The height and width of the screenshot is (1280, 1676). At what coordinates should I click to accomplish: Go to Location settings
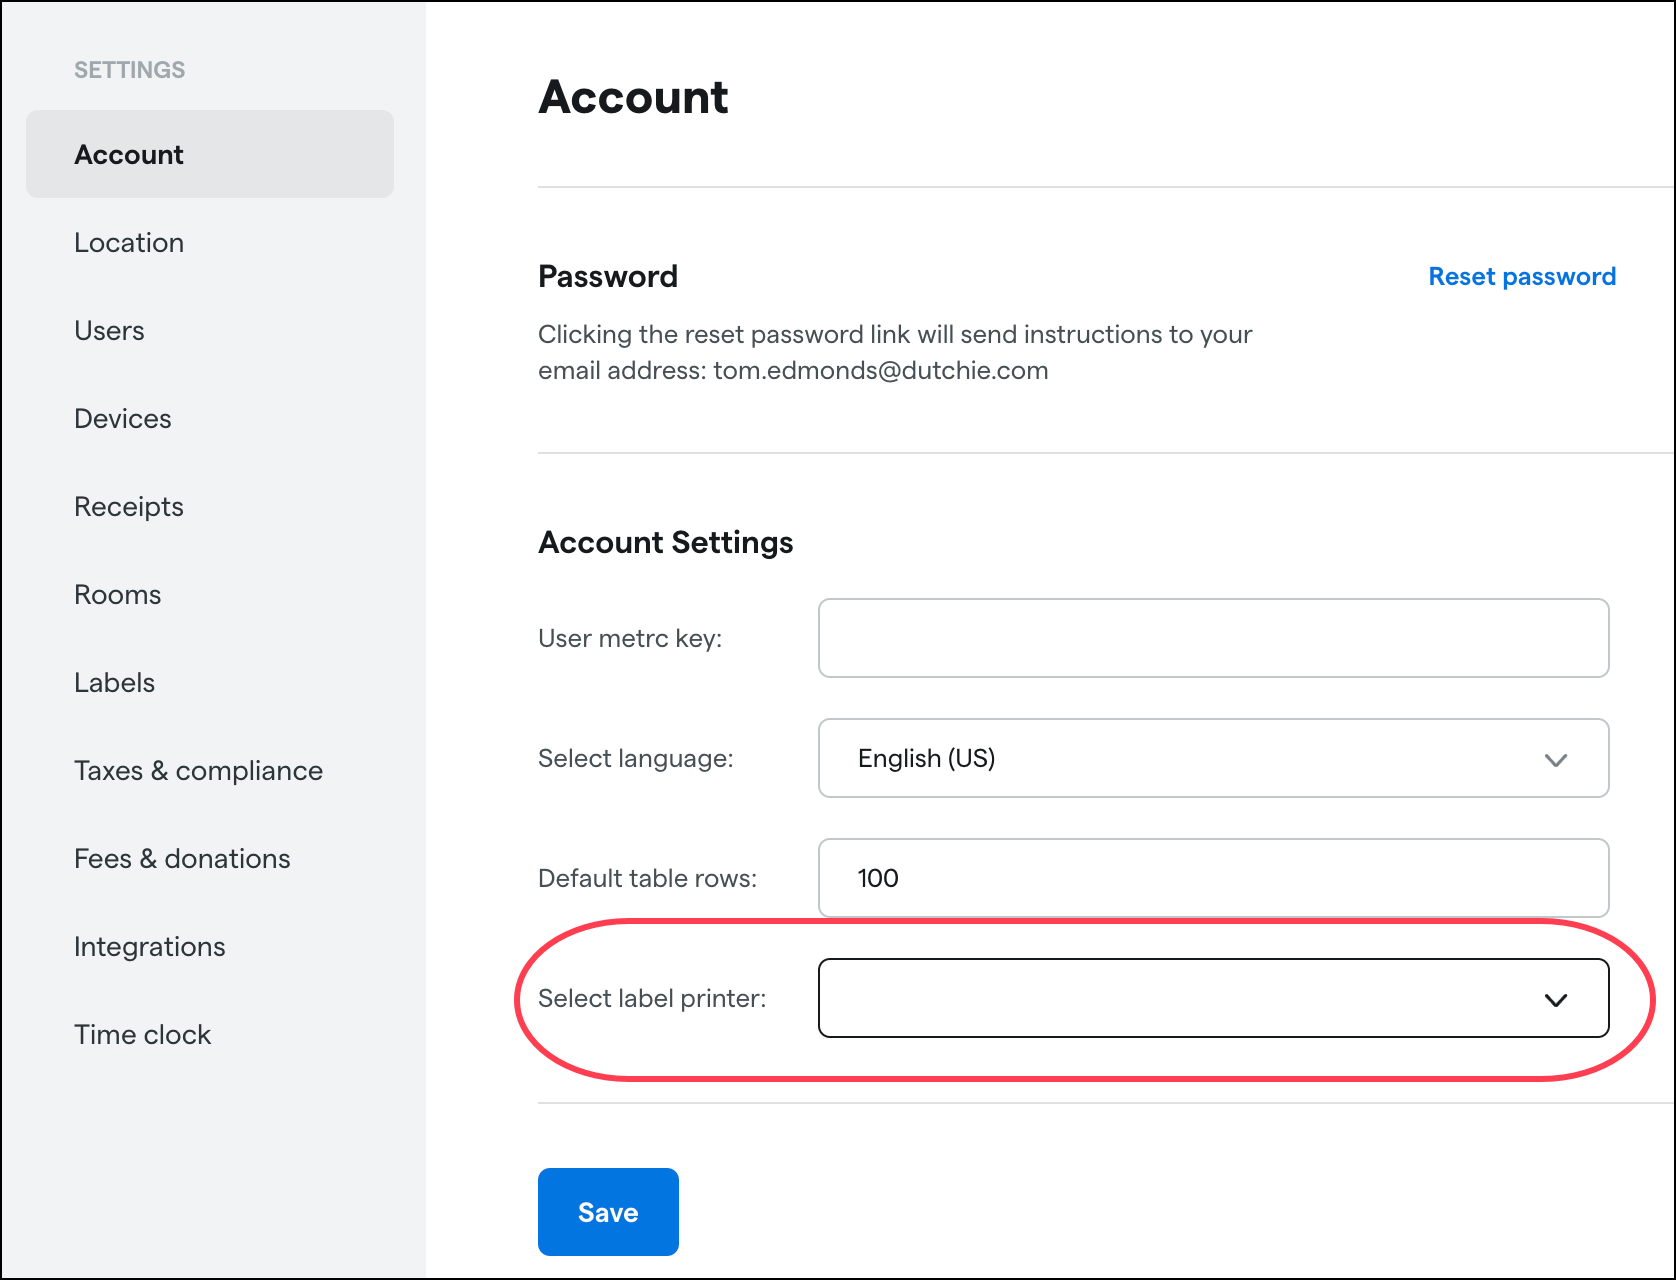coord(129,243)
